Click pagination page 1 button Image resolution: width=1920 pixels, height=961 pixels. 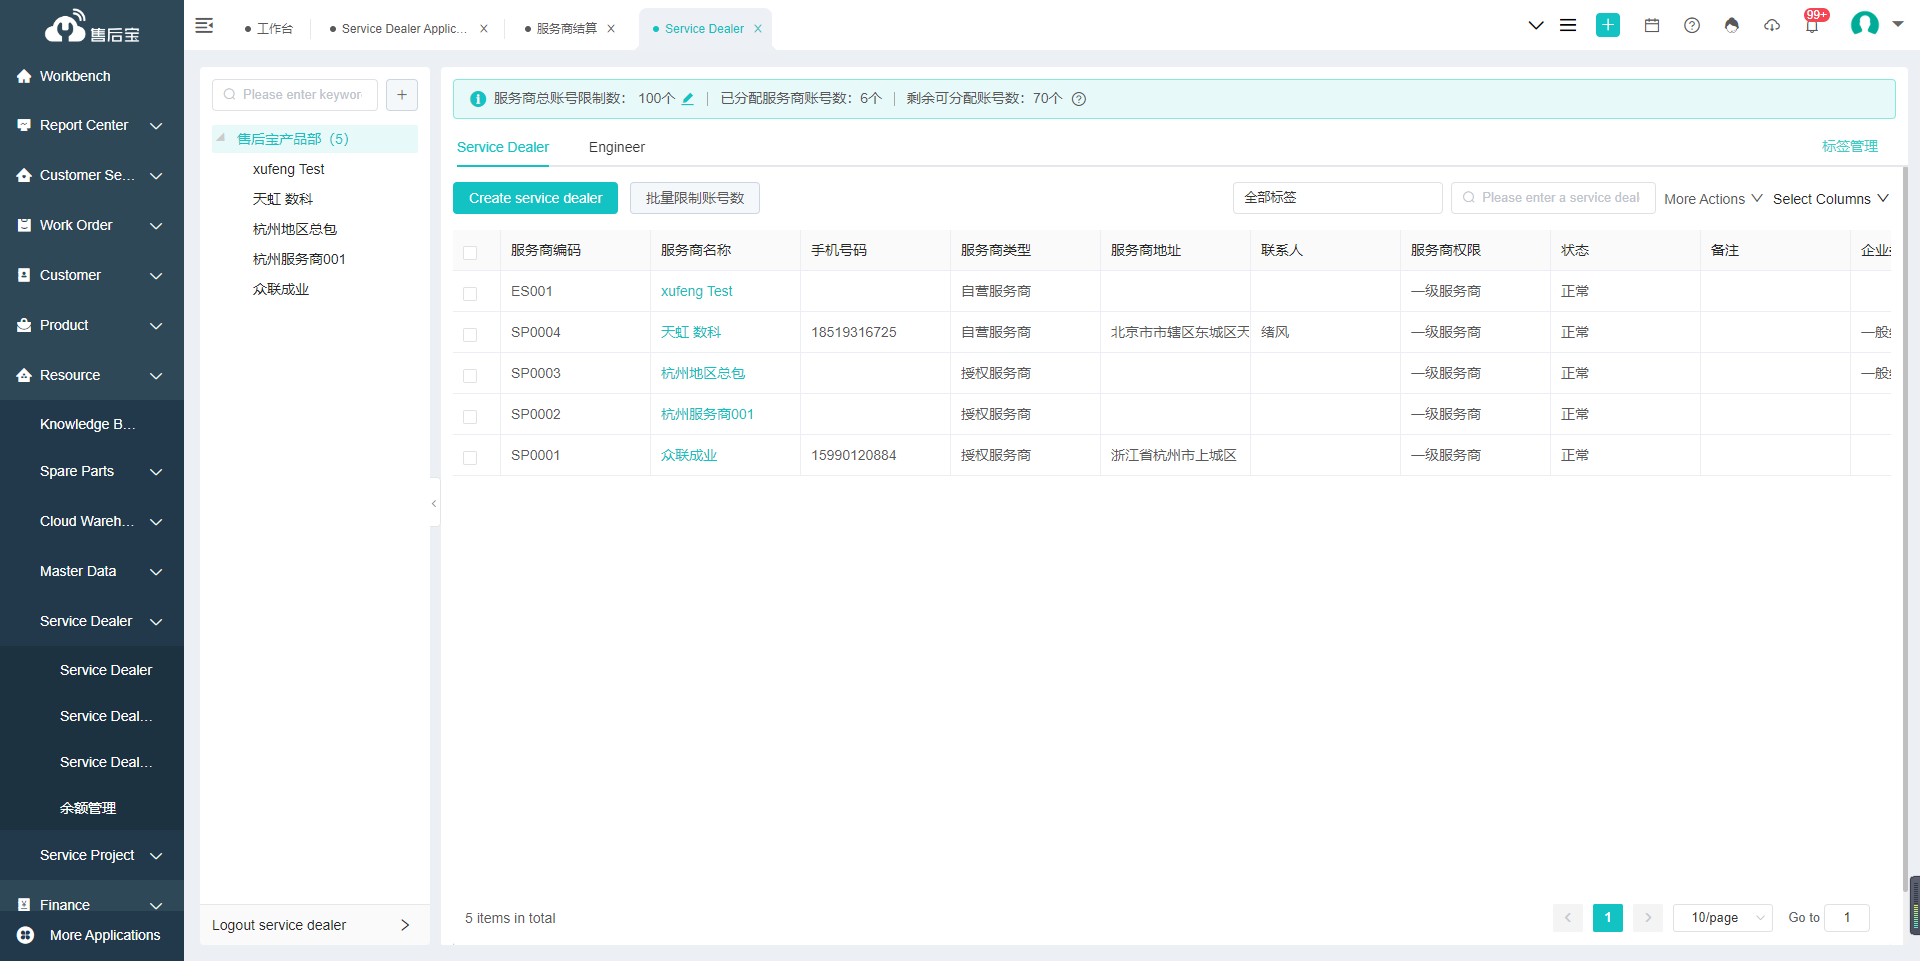coord(1608,918)
